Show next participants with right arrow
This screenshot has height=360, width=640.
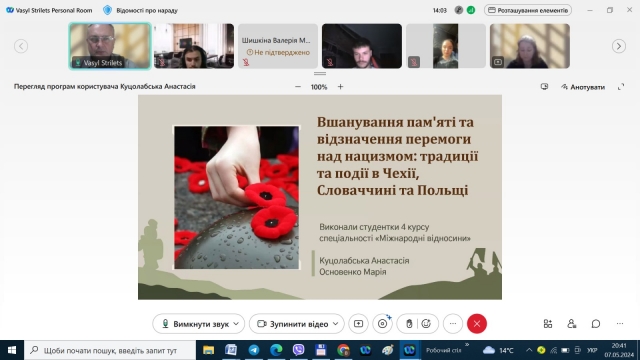(619, 46)
